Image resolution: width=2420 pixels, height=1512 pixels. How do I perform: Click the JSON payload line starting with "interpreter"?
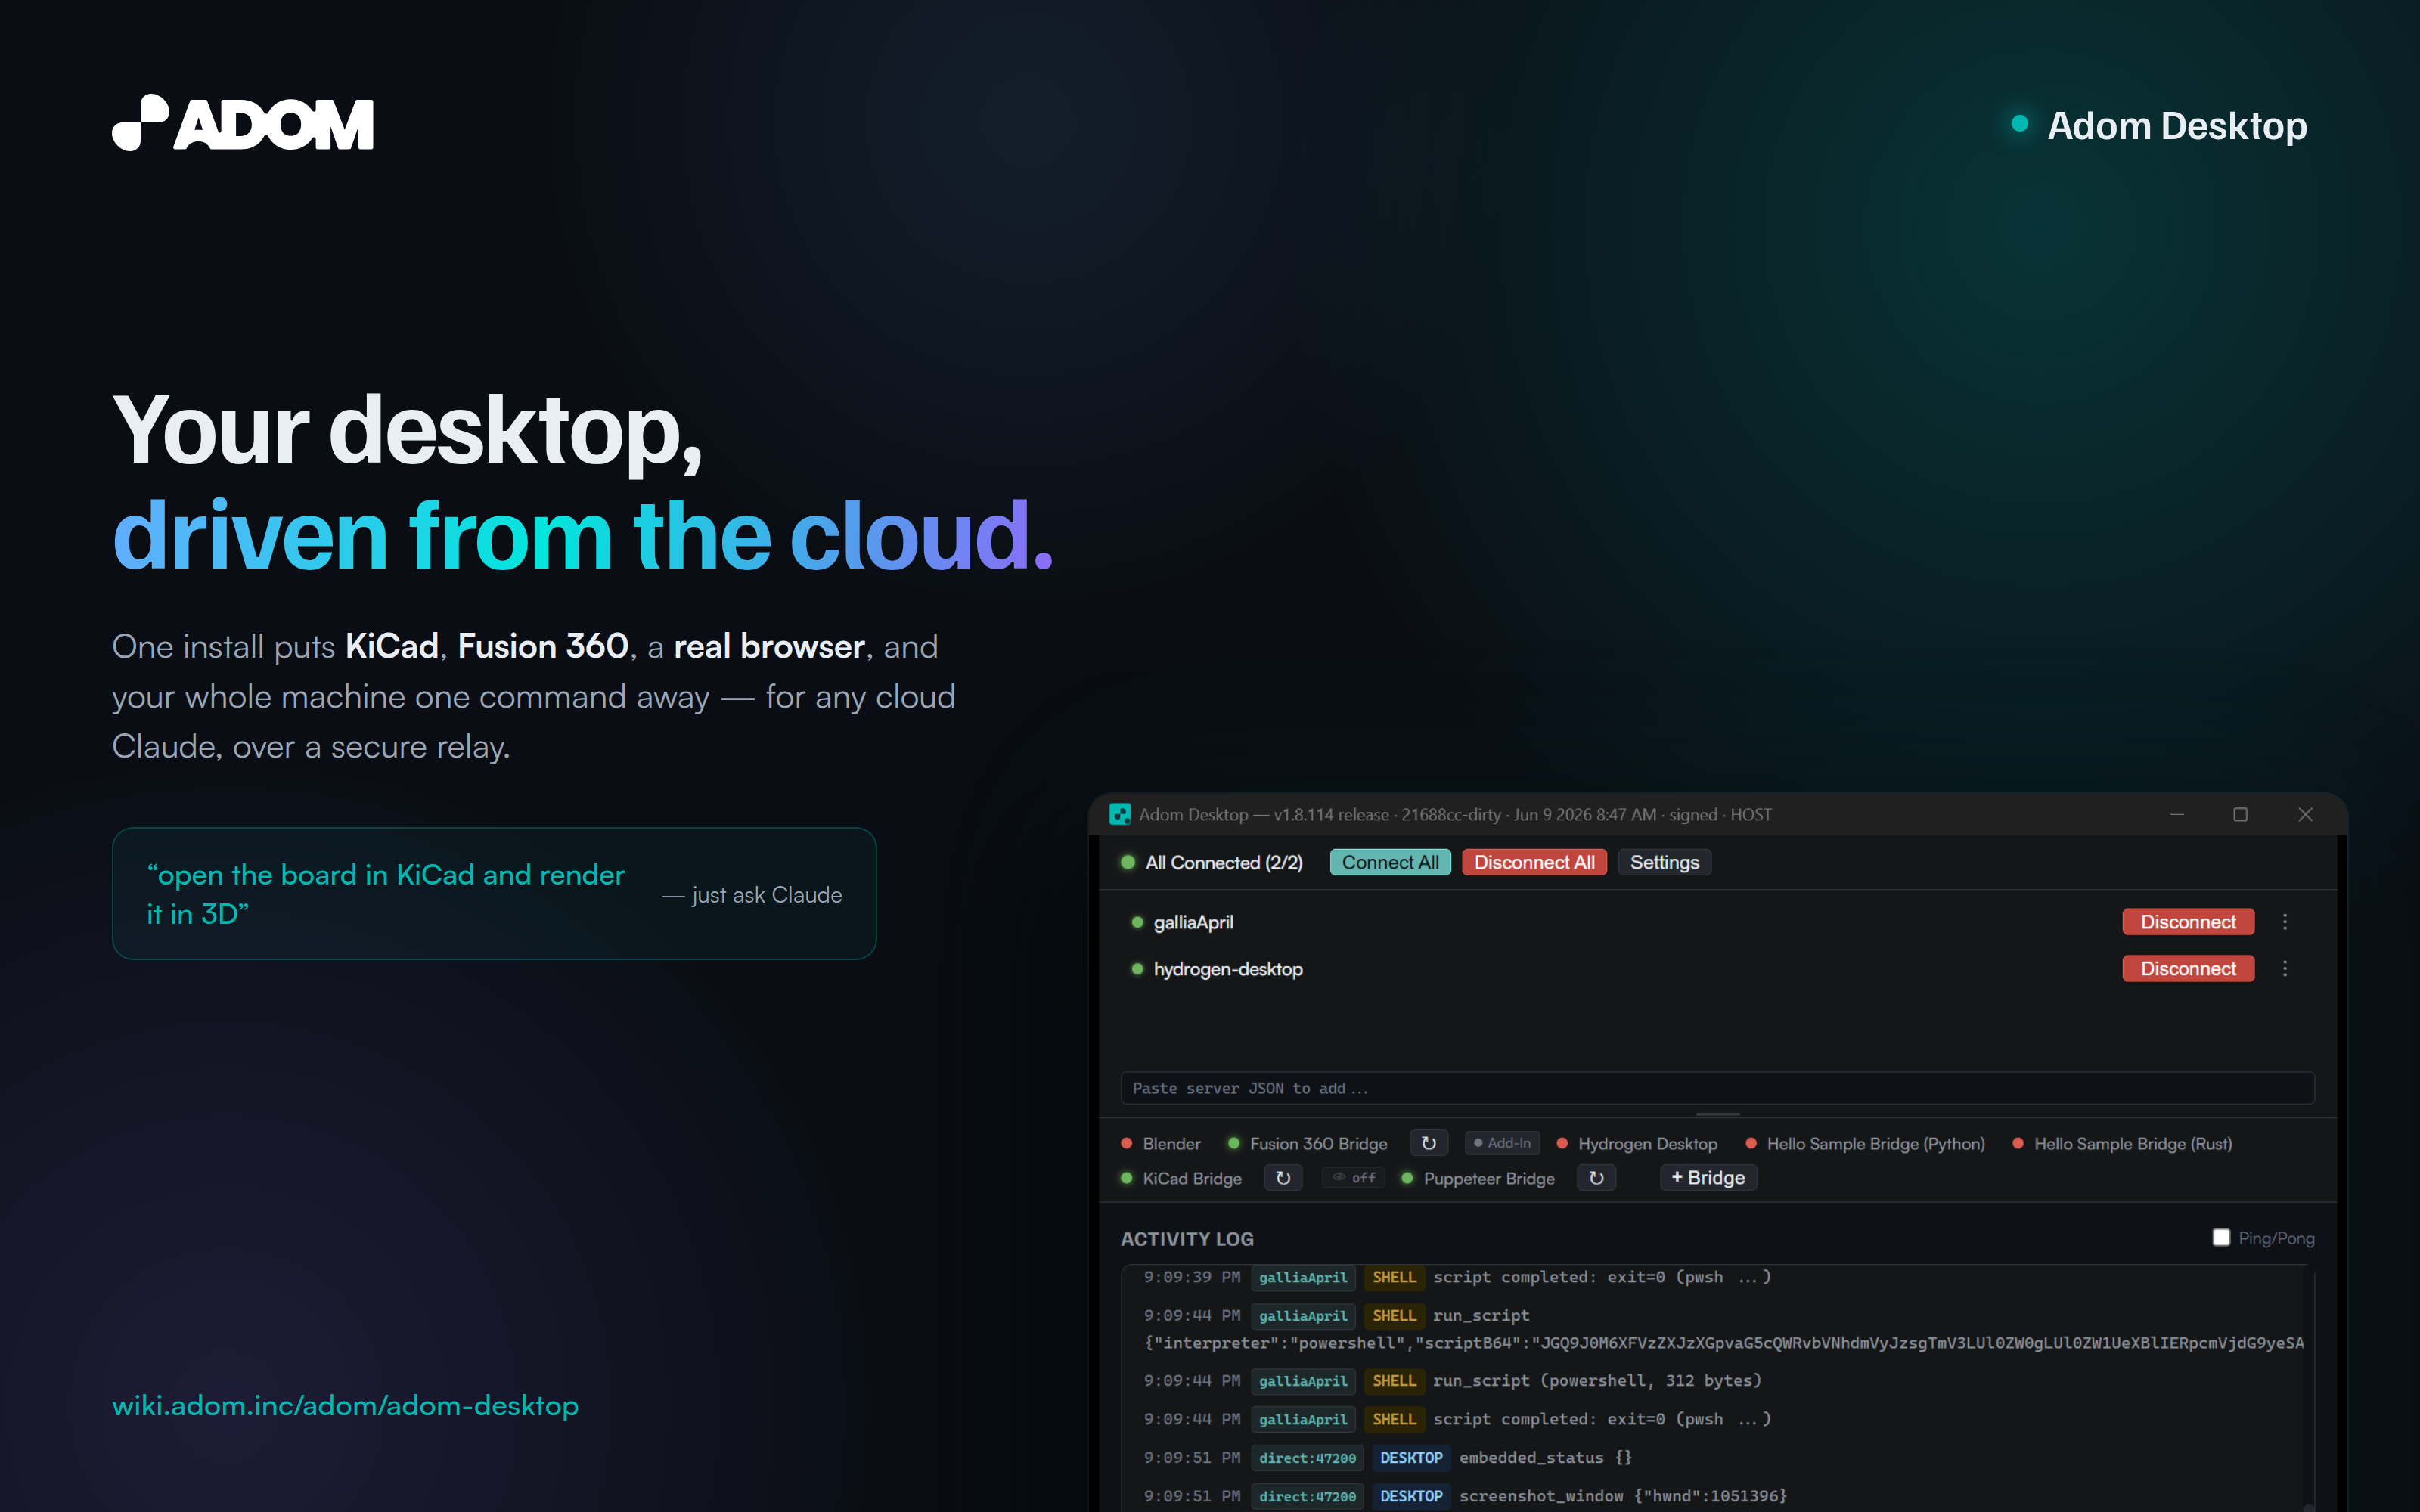coord(1724,1343)
